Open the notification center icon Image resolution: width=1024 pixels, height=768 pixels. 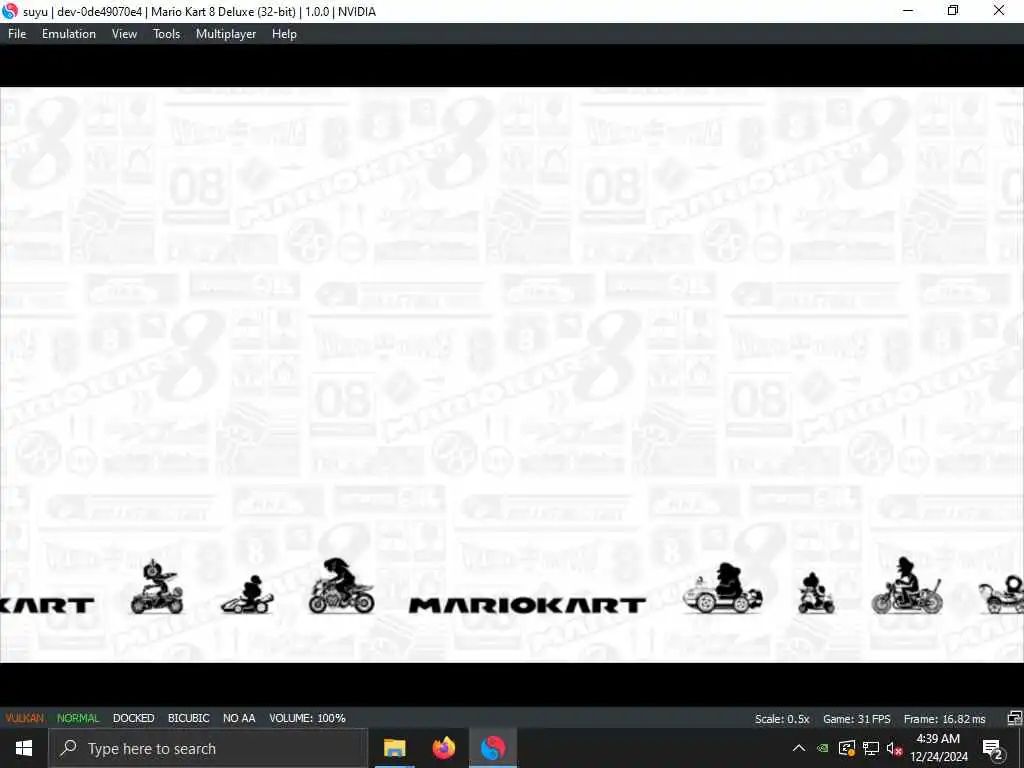993,748
